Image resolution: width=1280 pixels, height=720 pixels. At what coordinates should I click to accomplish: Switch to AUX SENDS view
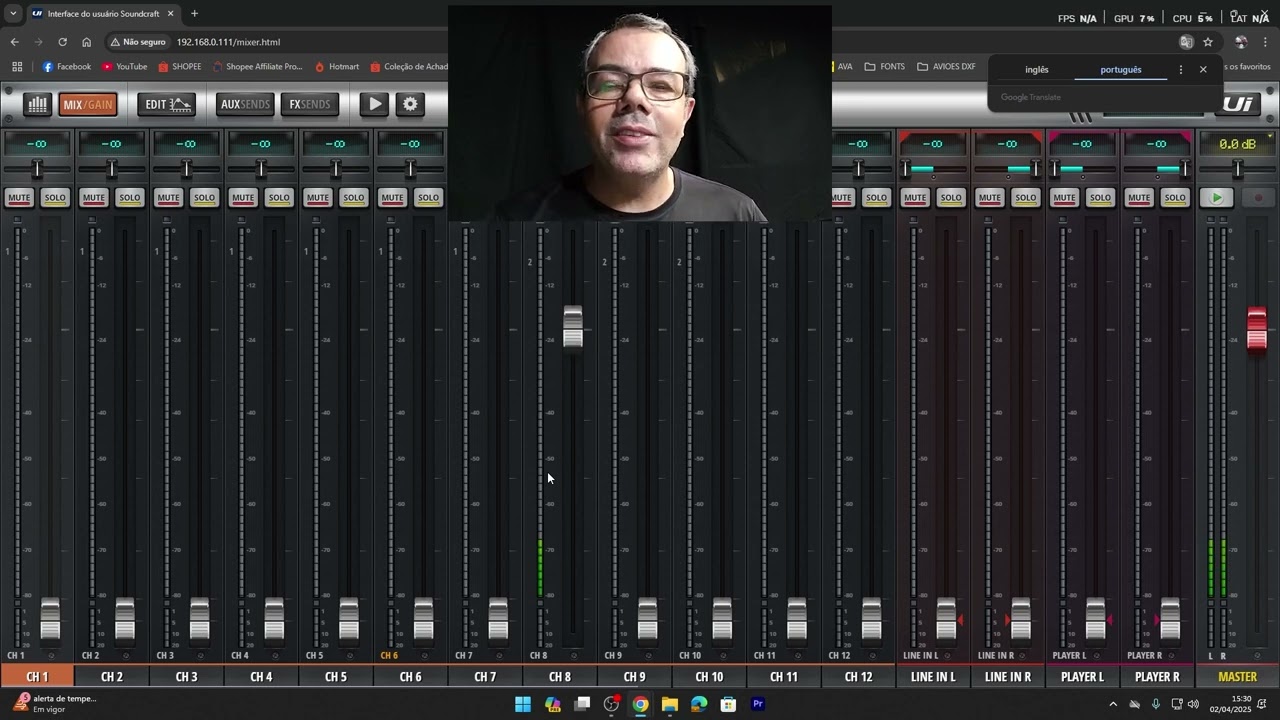245,104
